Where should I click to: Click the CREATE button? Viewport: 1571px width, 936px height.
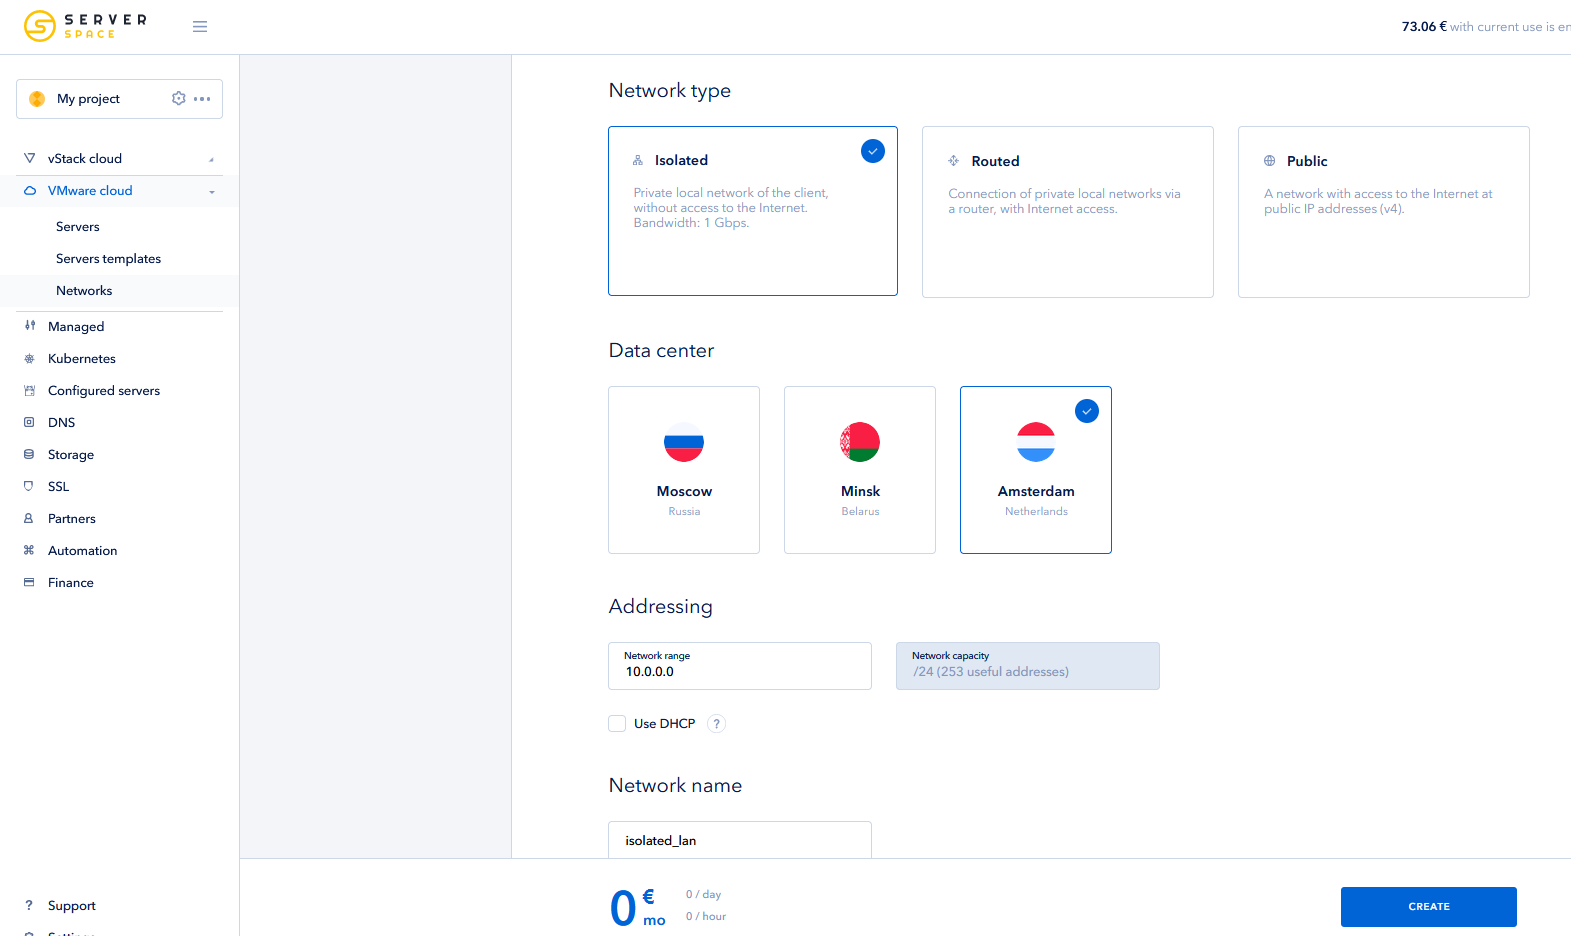(1428, 907)
